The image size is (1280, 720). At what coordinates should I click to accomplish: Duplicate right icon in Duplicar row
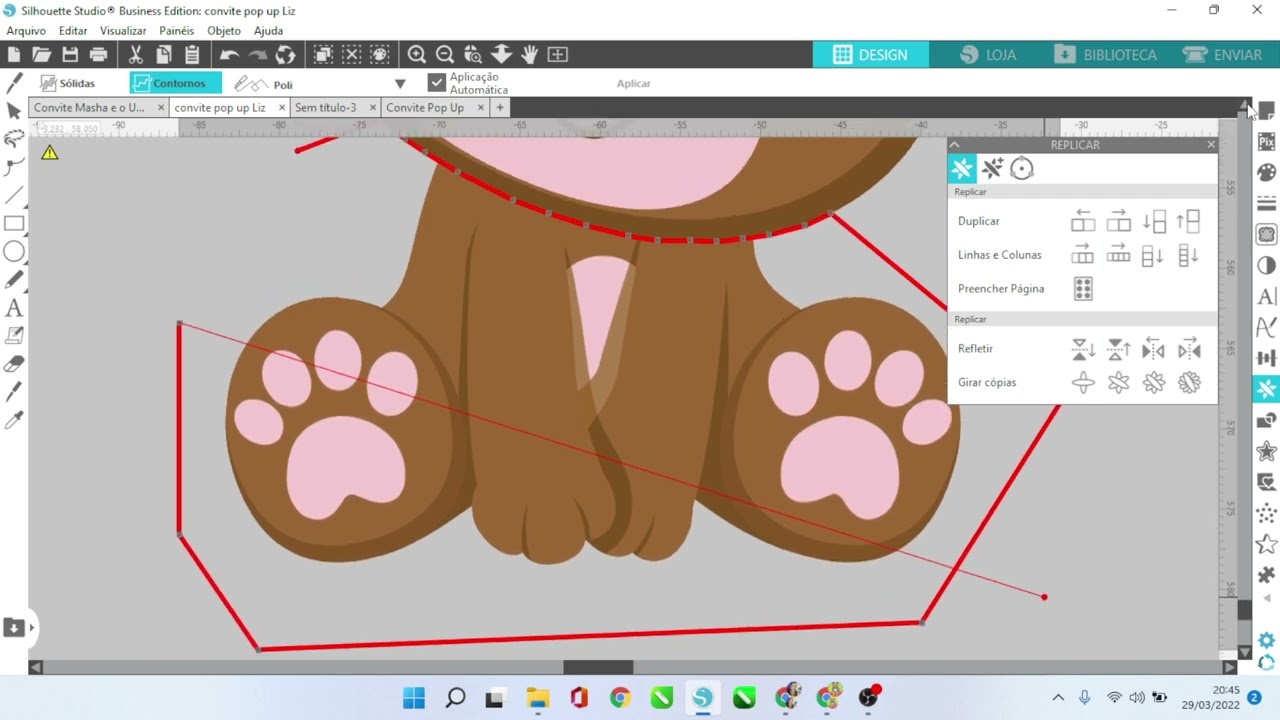click(x=1118, y=221)
